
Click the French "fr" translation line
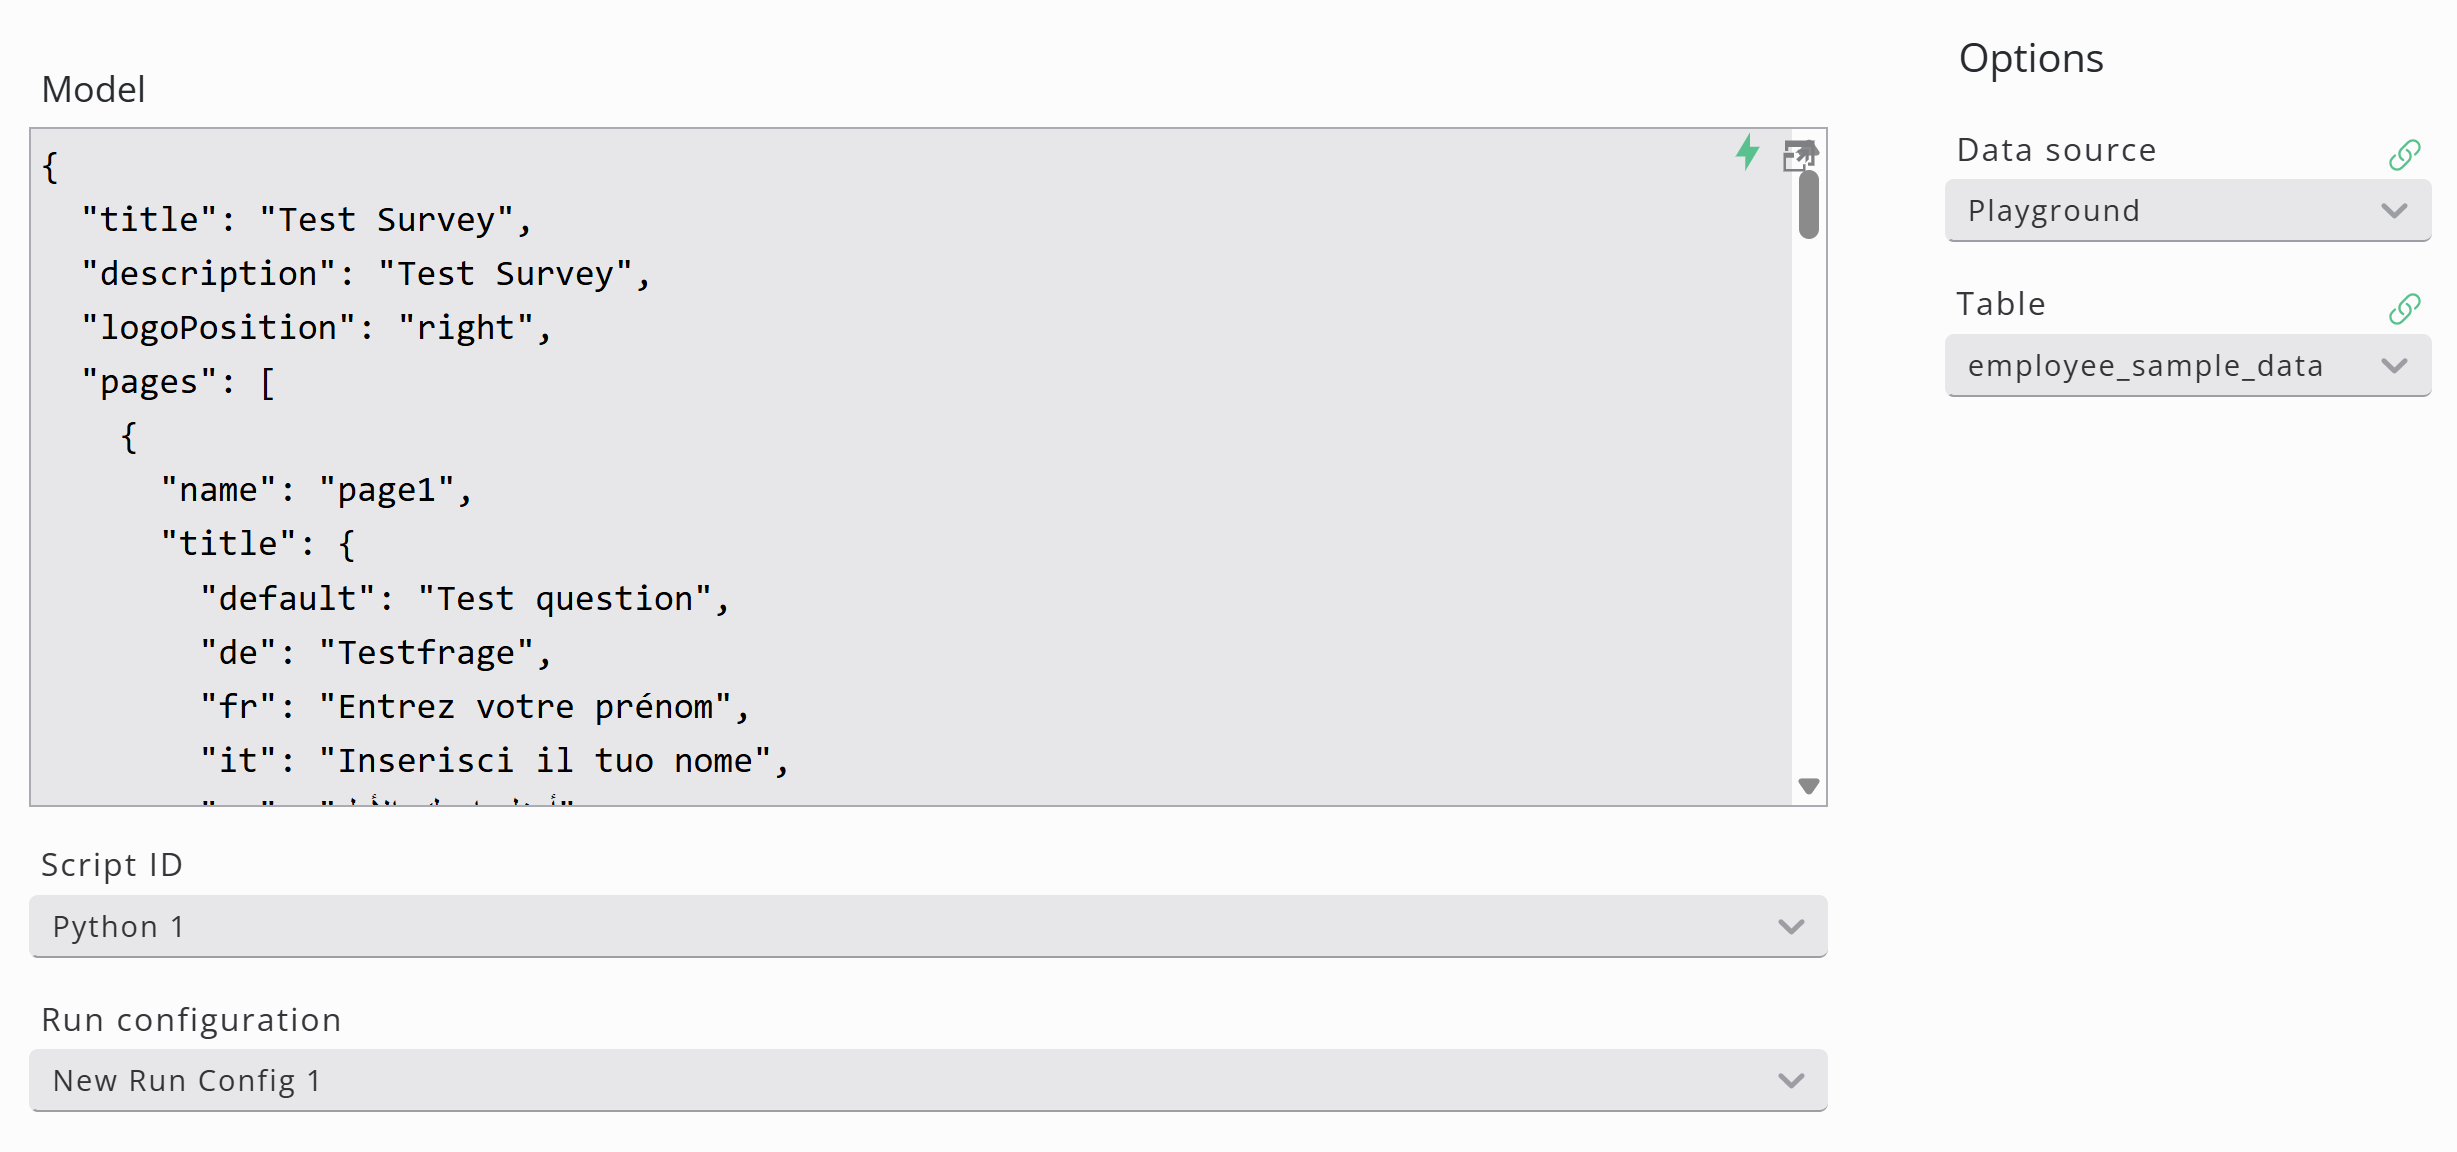click(x=475, y=707)
